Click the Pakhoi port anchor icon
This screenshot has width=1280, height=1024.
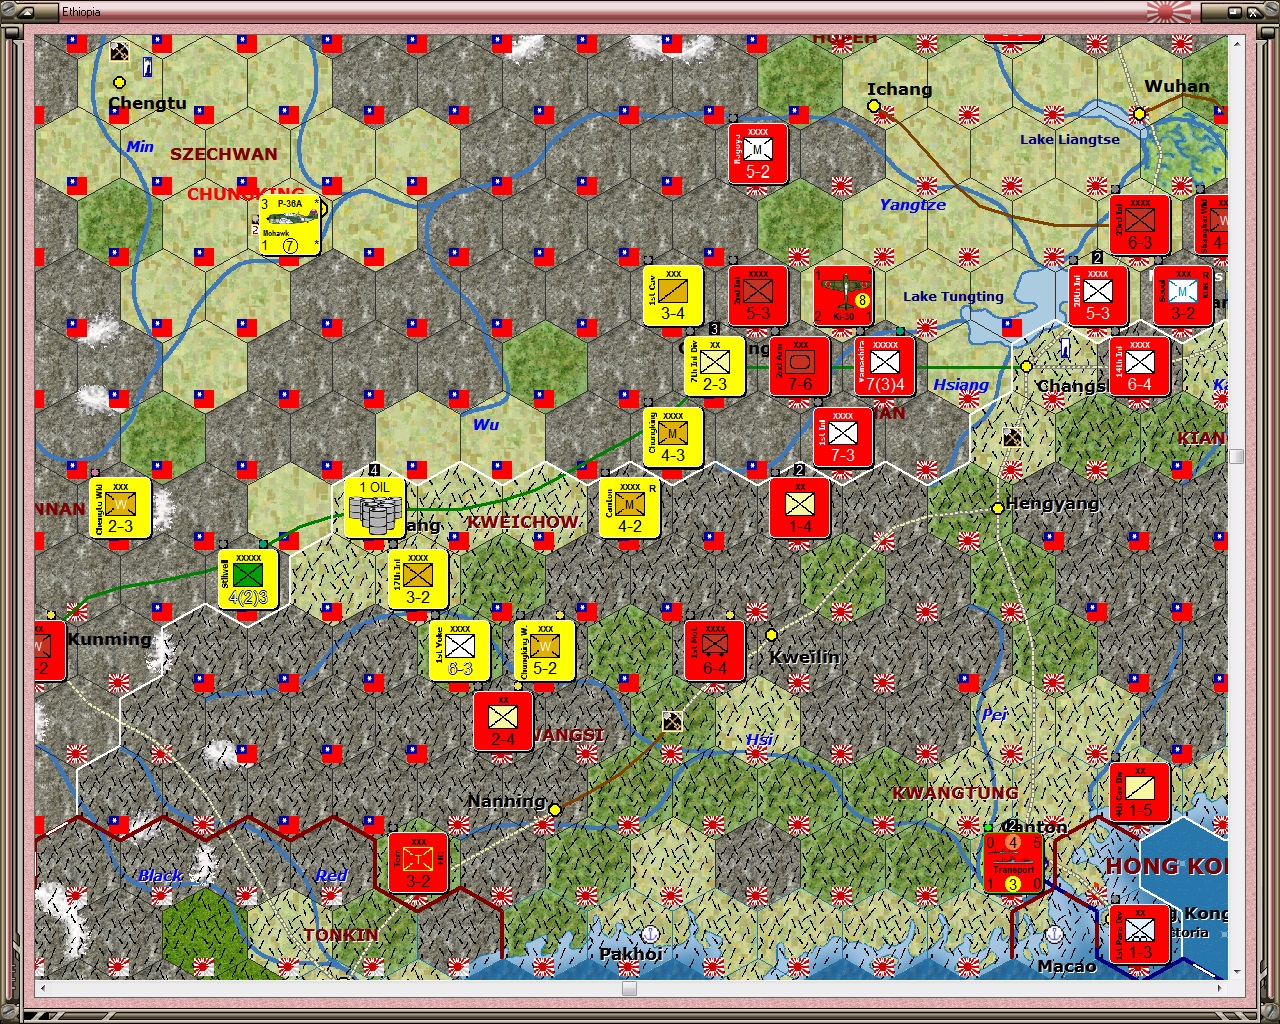click(650, 934)
